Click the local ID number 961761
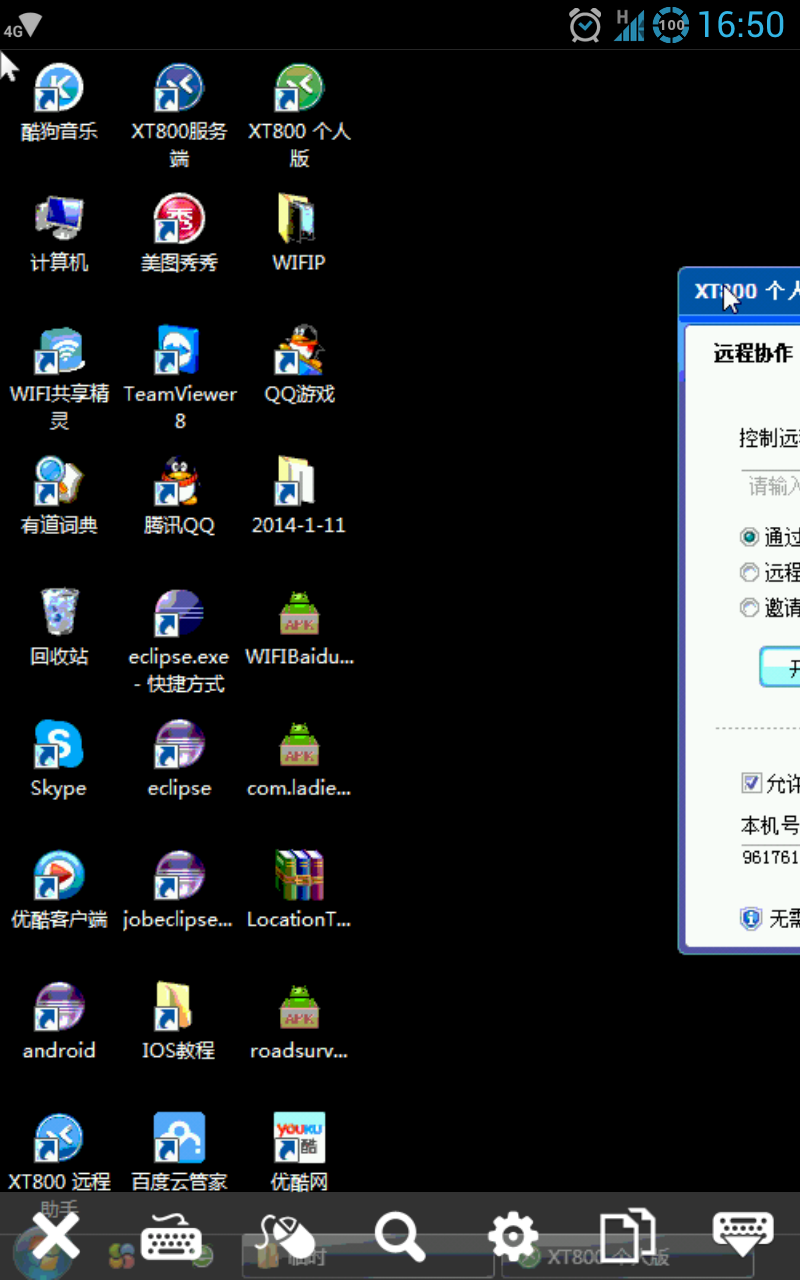This screenshot has width=800, height=1280. [771, 857]
